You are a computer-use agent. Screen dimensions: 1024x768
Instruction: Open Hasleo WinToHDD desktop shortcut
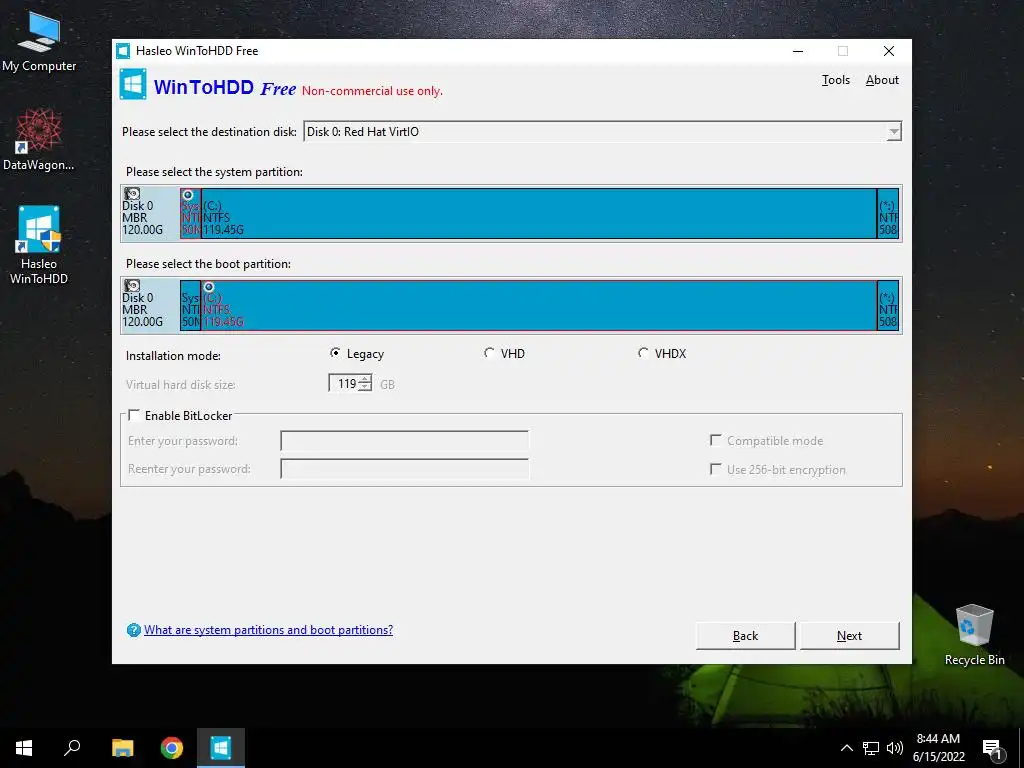[39, 244]
